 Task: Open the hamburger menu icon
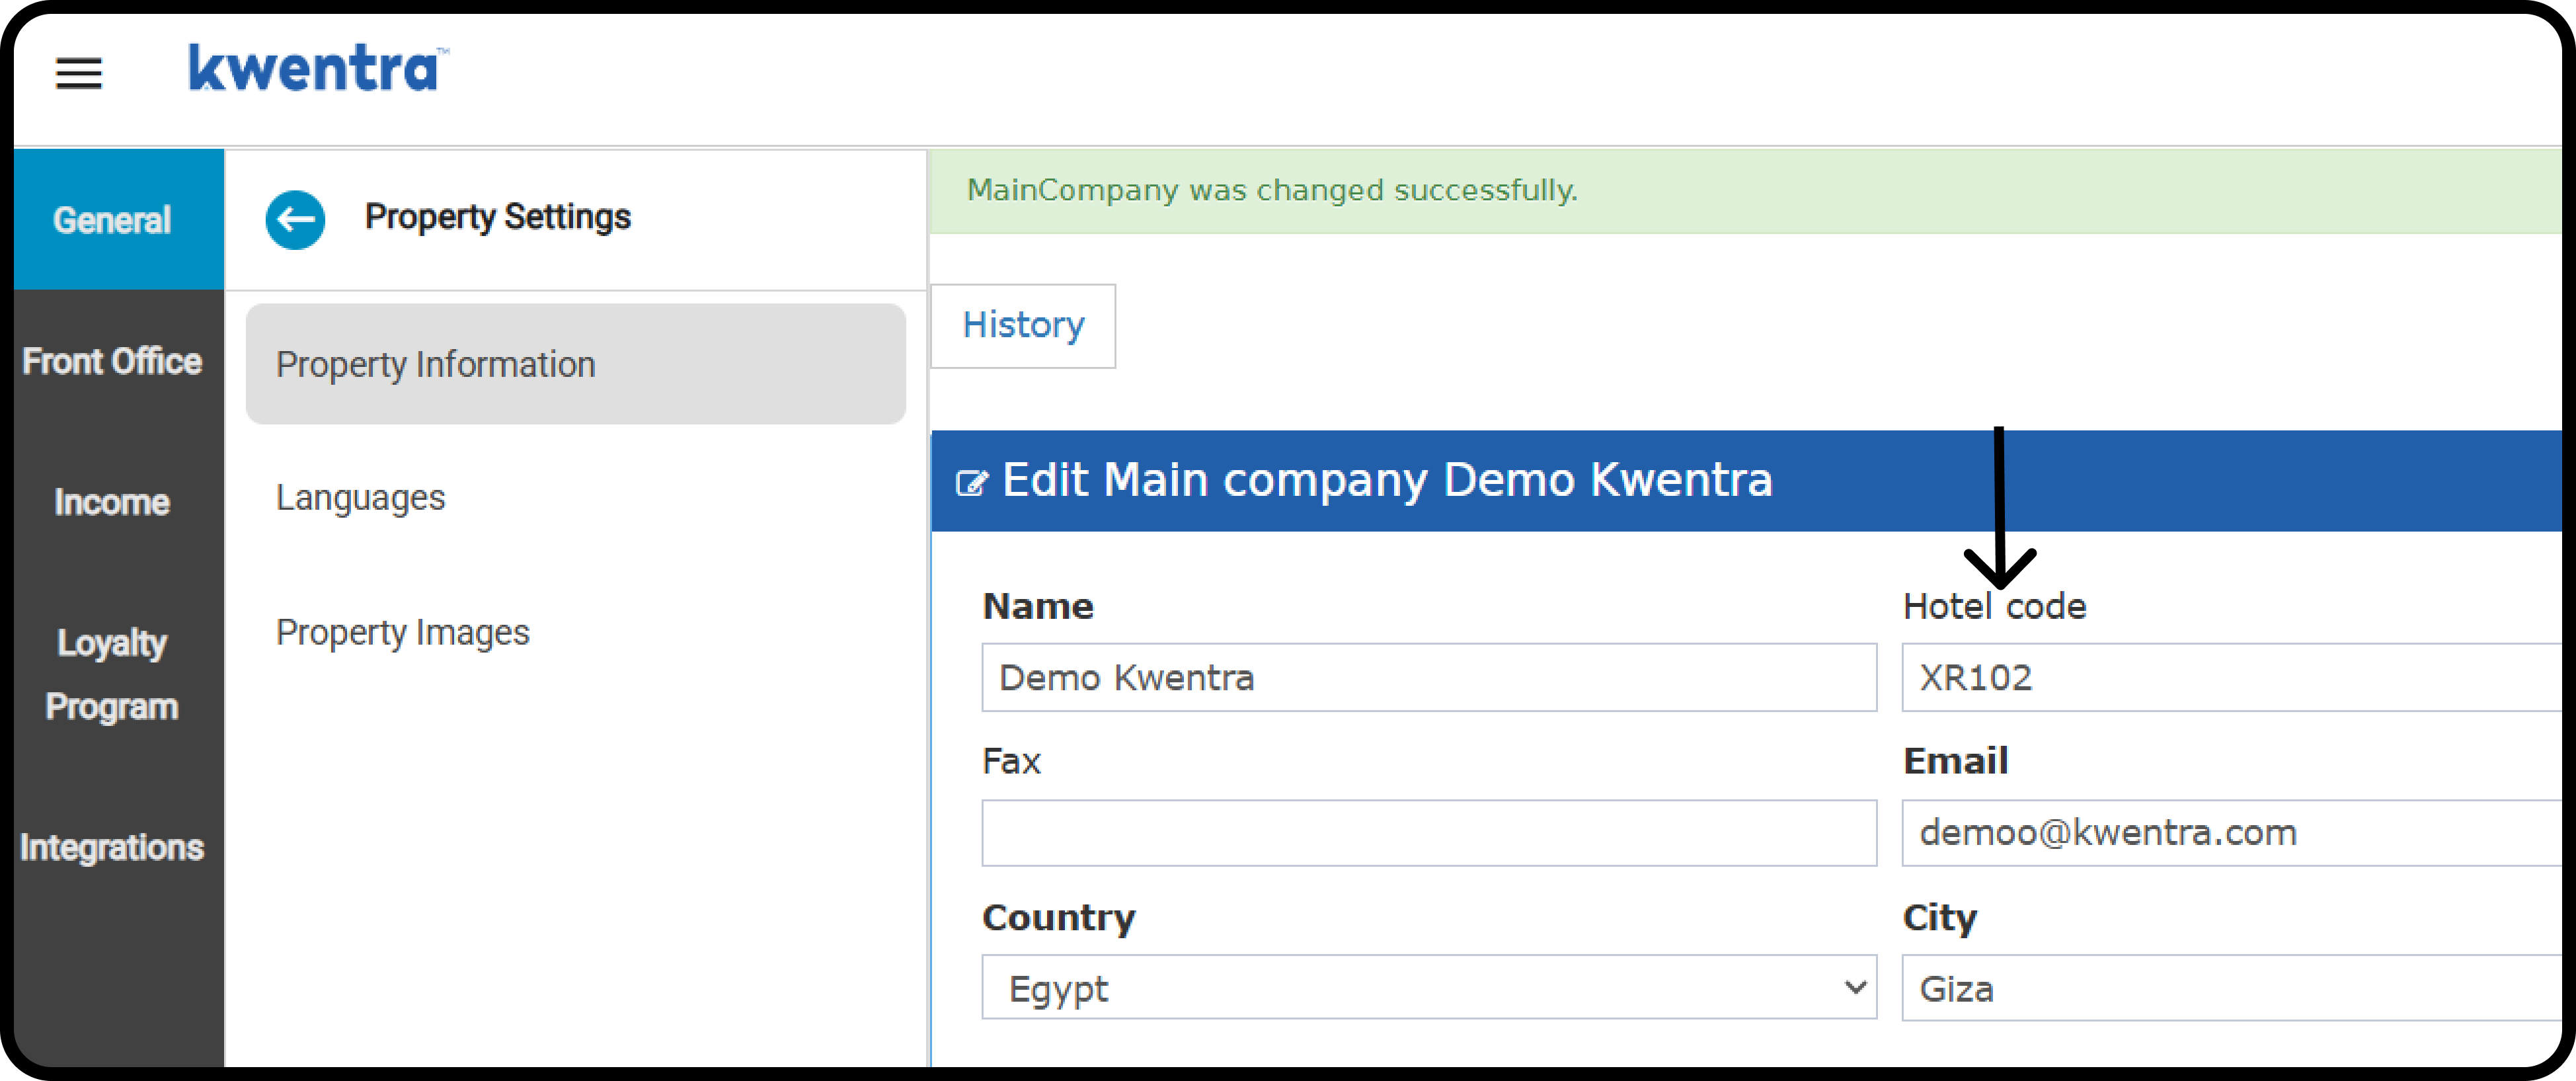78,73
